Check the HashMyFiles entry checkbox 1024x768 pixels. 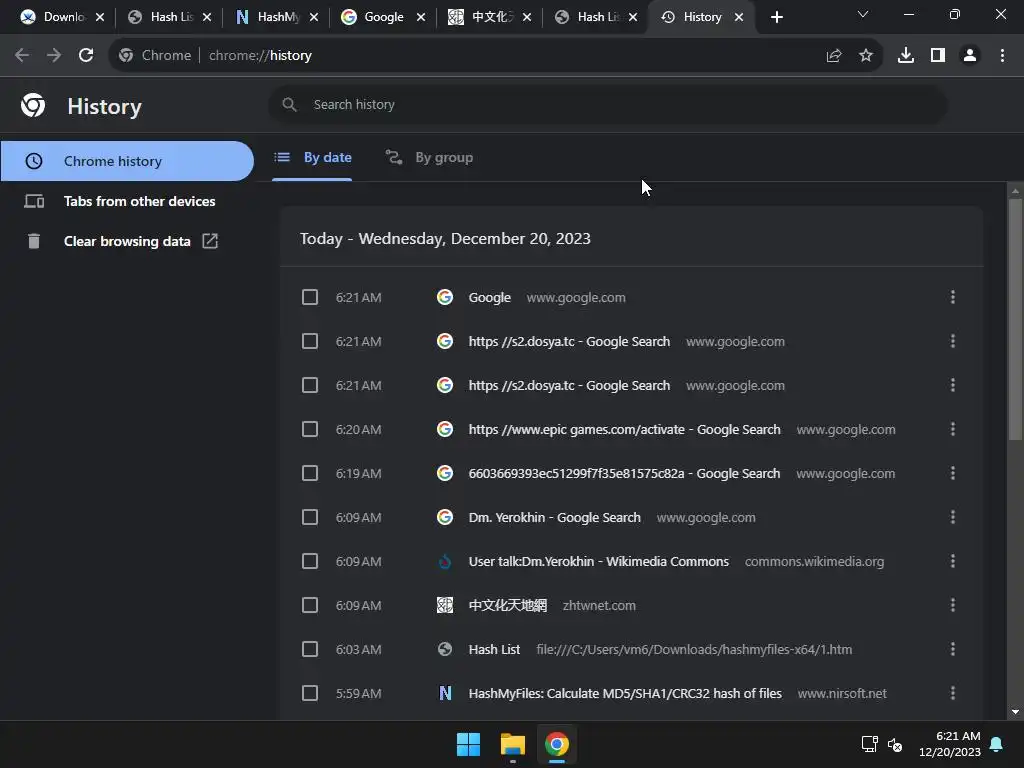pos(310,693)
